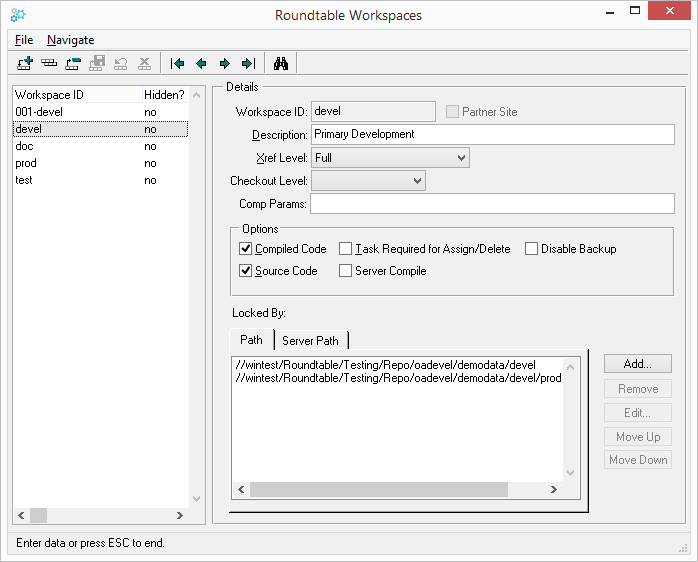This screenshot has width=698, height=562.
Task: Click the Add record toolbar icon
Action: [x=25, y=64]
